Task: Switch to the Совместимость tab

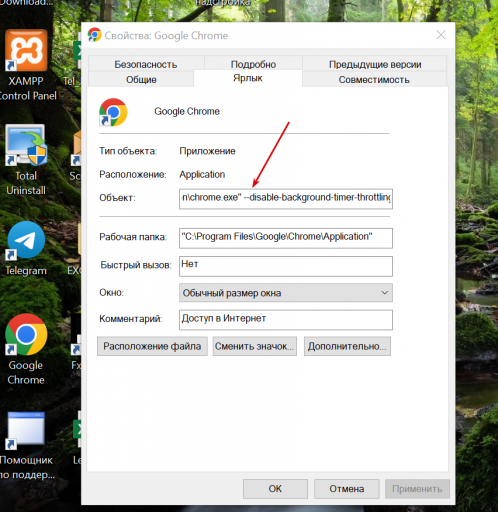Action: pyautogui.click(x=374, y=79)
